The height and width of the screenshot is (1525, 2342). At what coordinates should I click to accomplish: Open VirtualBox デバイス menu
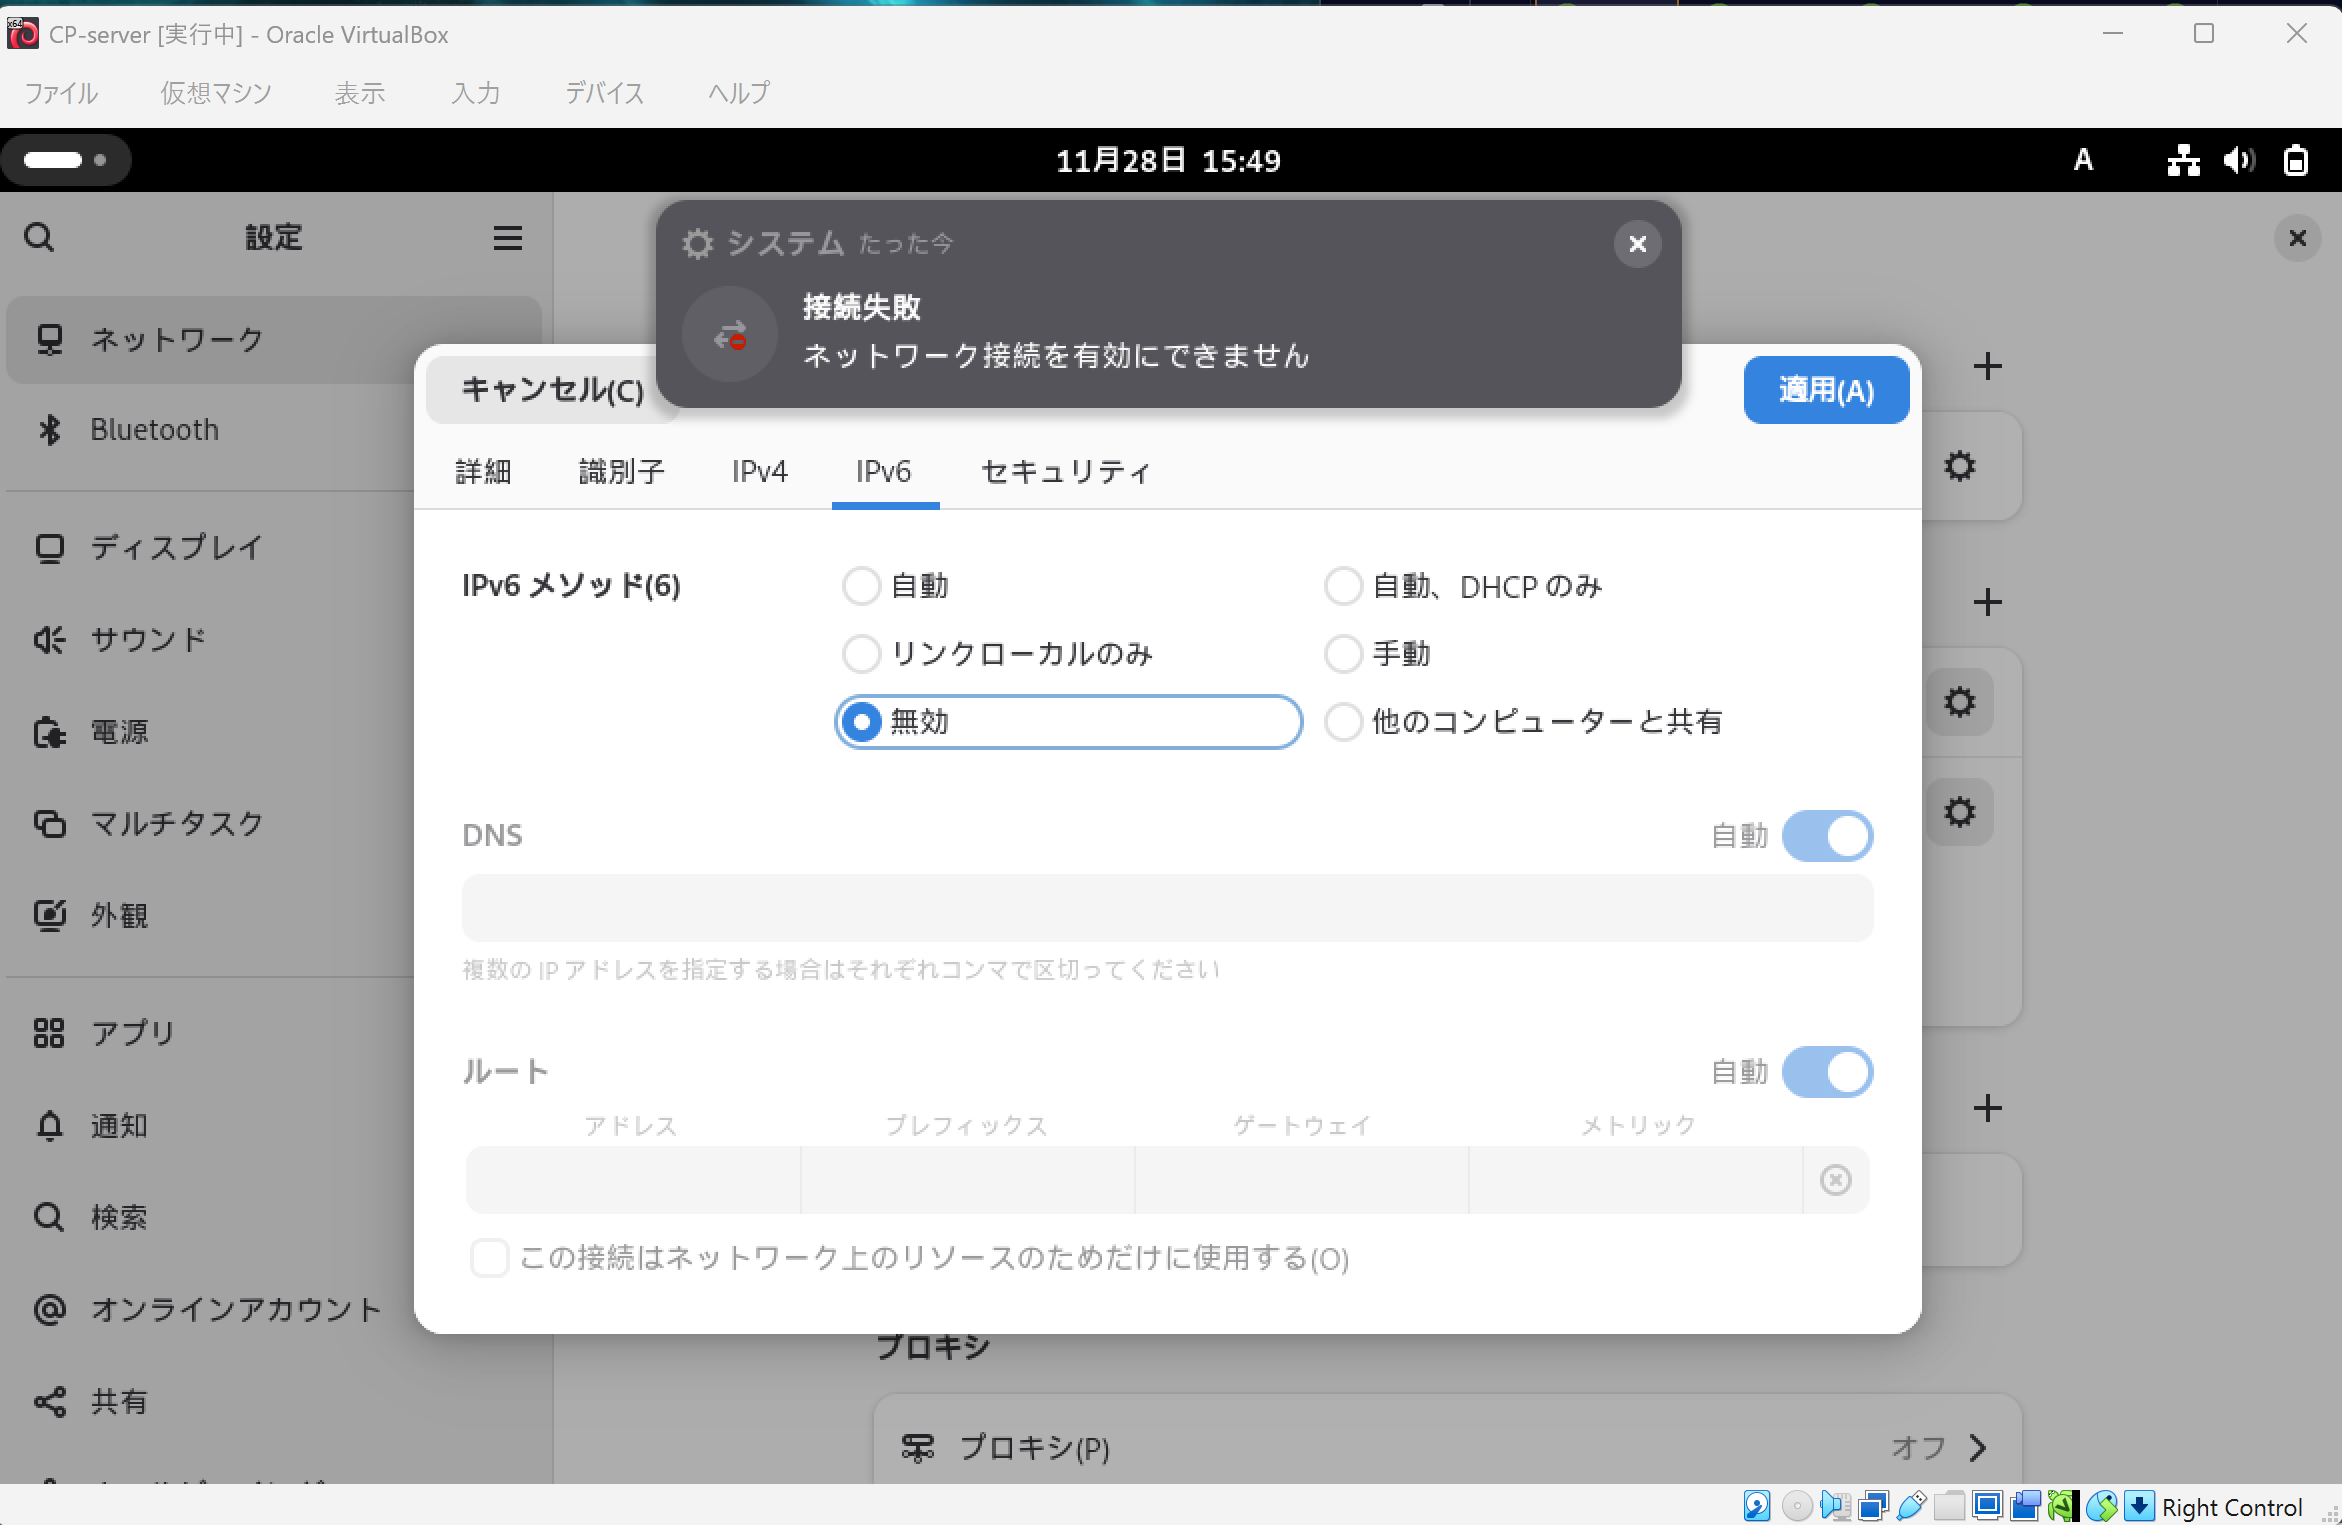604,93
